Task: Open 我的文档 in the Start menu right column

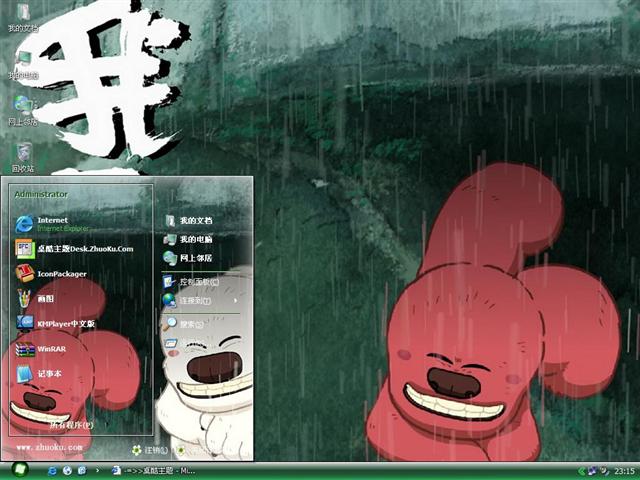Action: (188, 220)
